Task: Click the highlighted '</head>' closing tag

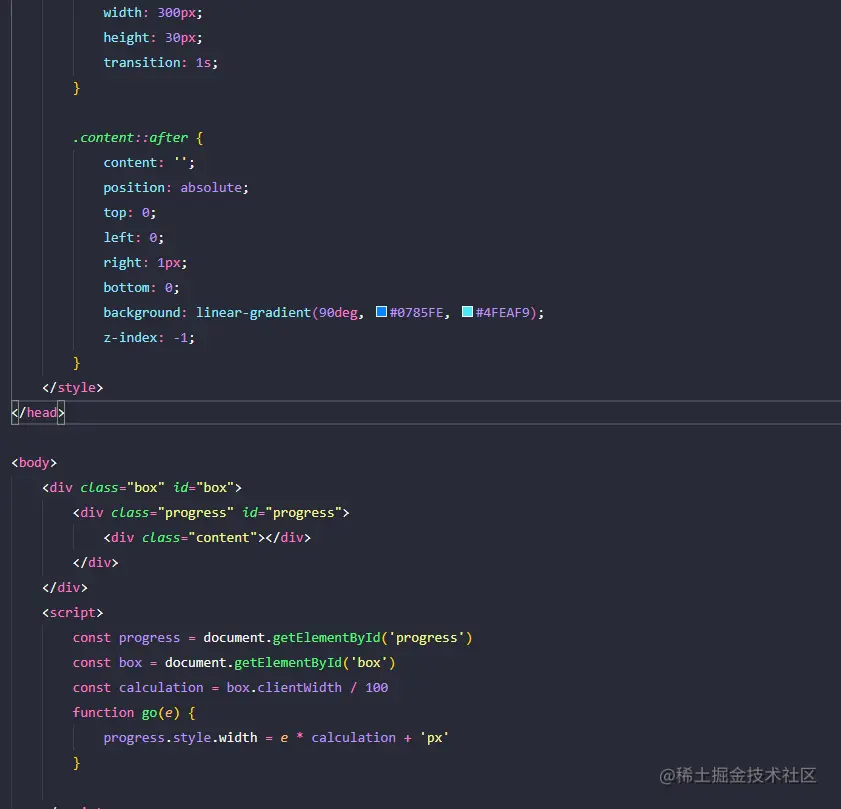Action: point(38,413)
